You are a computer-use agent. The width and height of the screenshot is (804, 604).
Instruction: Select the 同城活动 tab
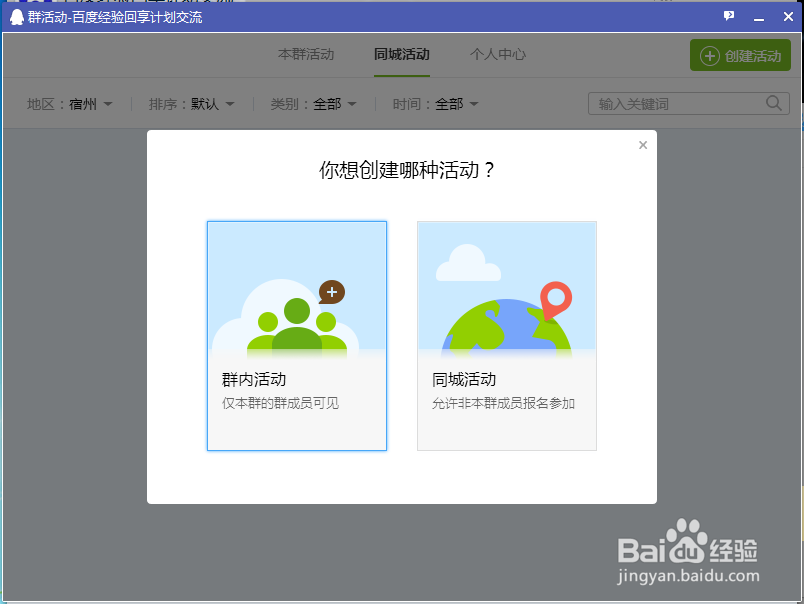[x=401, y=55]
